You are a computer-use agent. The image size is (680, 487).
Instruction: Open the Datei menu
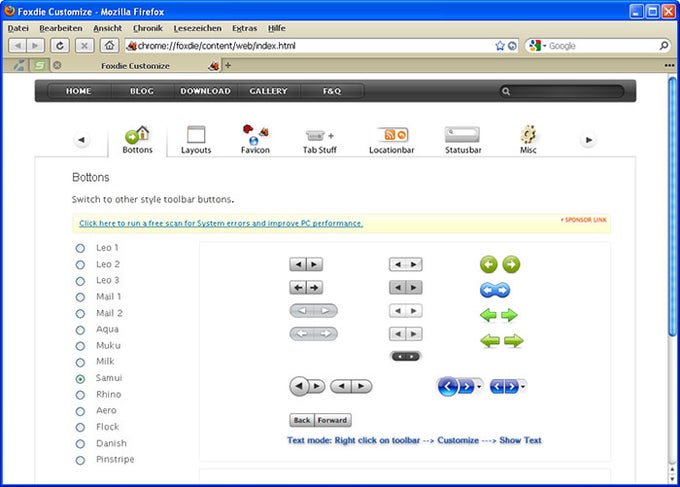pos(18,28)
